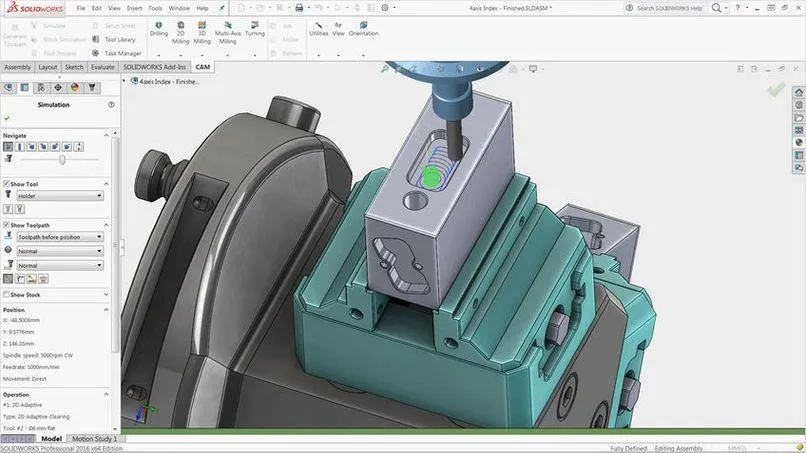The height and width of the screenshot is (453, 806).
Task: Open the Holder dropdown under Show Tool
Action: pos(59,196)
